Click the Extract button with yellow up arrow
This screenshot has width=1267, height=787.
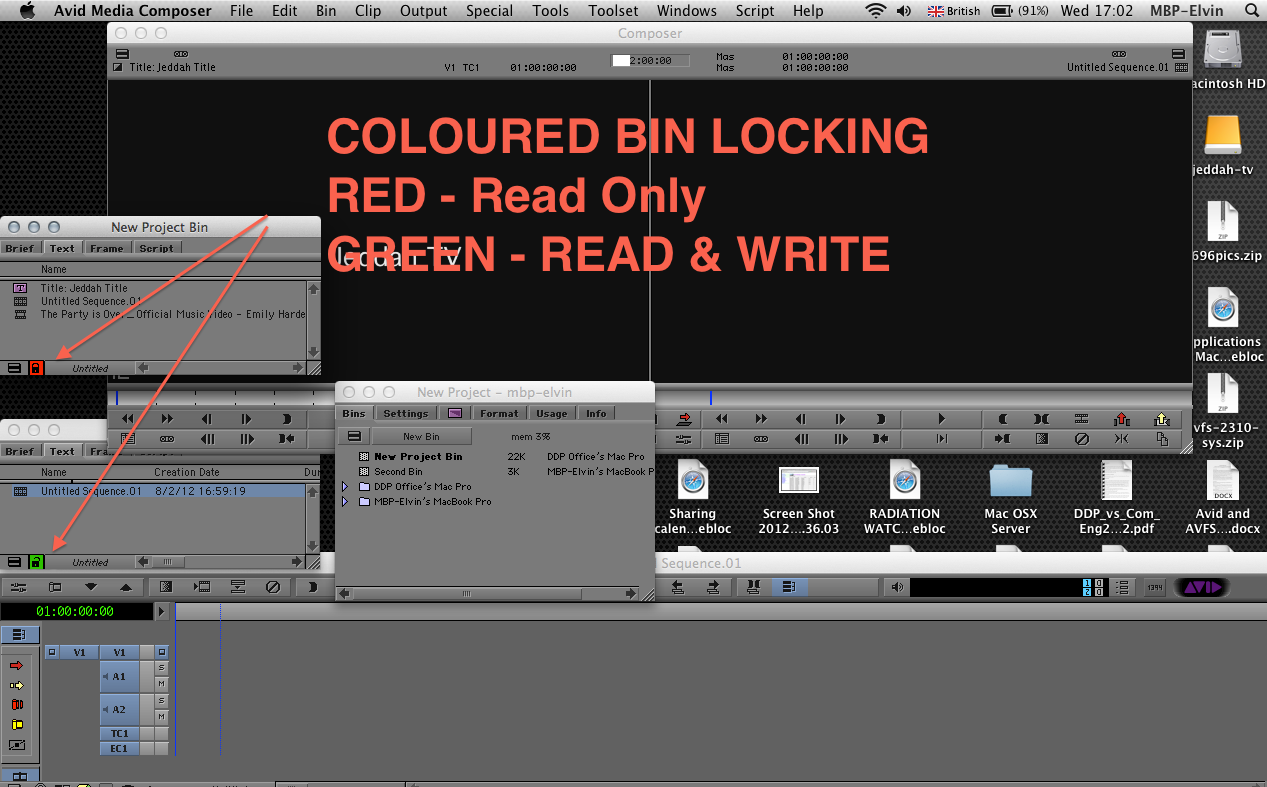point(1161,419)
